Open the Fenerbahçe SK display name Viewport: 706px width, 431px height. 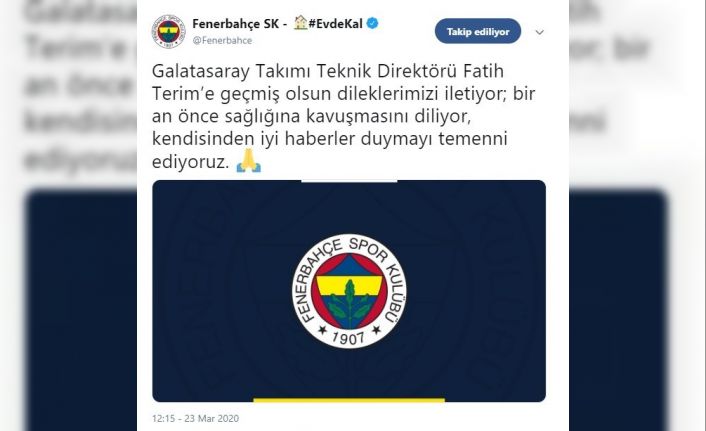[235, 23]
